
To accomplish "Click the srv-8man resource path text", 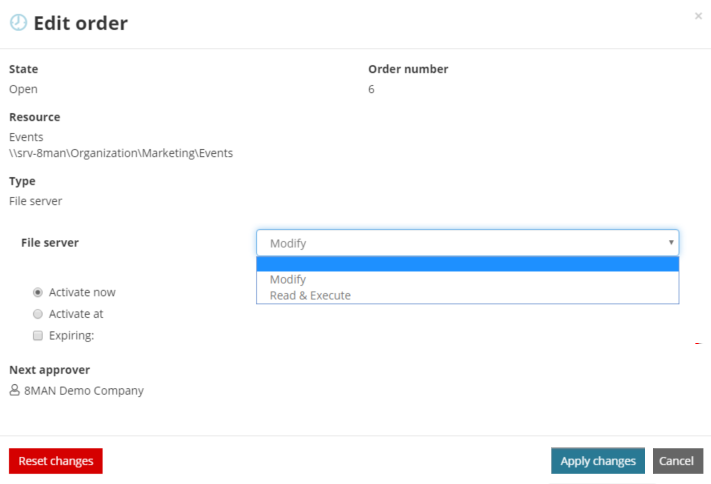I will [120, 153].
